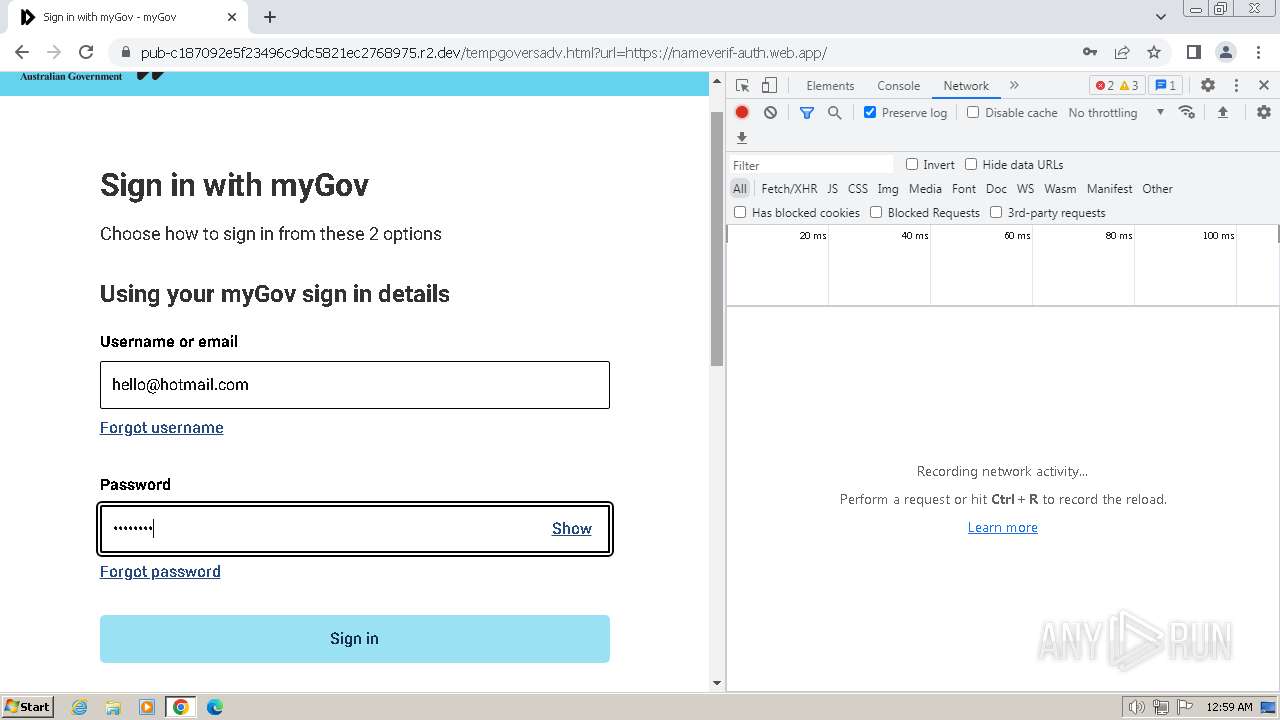
Task: Uncheck Preserve log checkbox
Action: [x=870, y=112]
